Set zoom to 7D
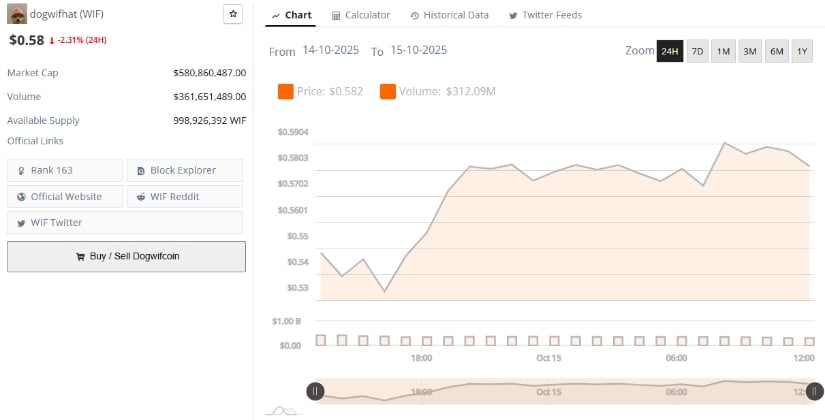 [x=697, y=51]
